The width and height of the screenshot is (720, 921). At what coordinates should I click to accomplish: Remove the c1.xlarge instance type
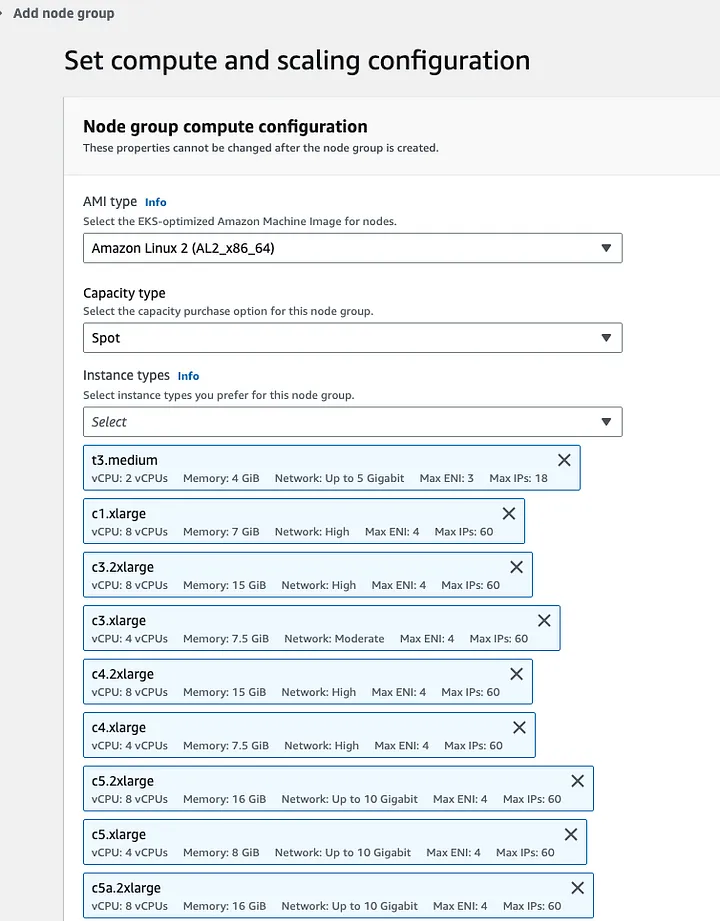[509, 513]
